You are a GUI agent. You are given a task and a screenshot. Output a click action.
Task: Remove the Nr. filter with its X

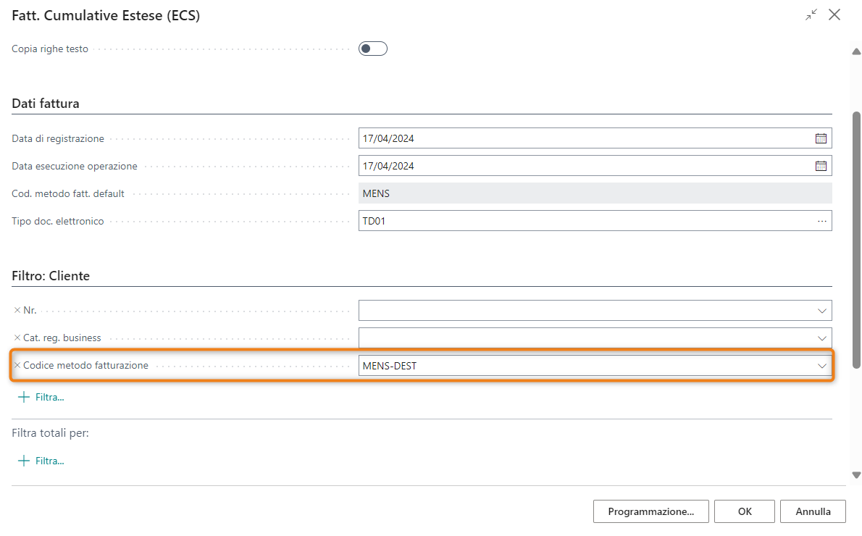coord(17,311)
